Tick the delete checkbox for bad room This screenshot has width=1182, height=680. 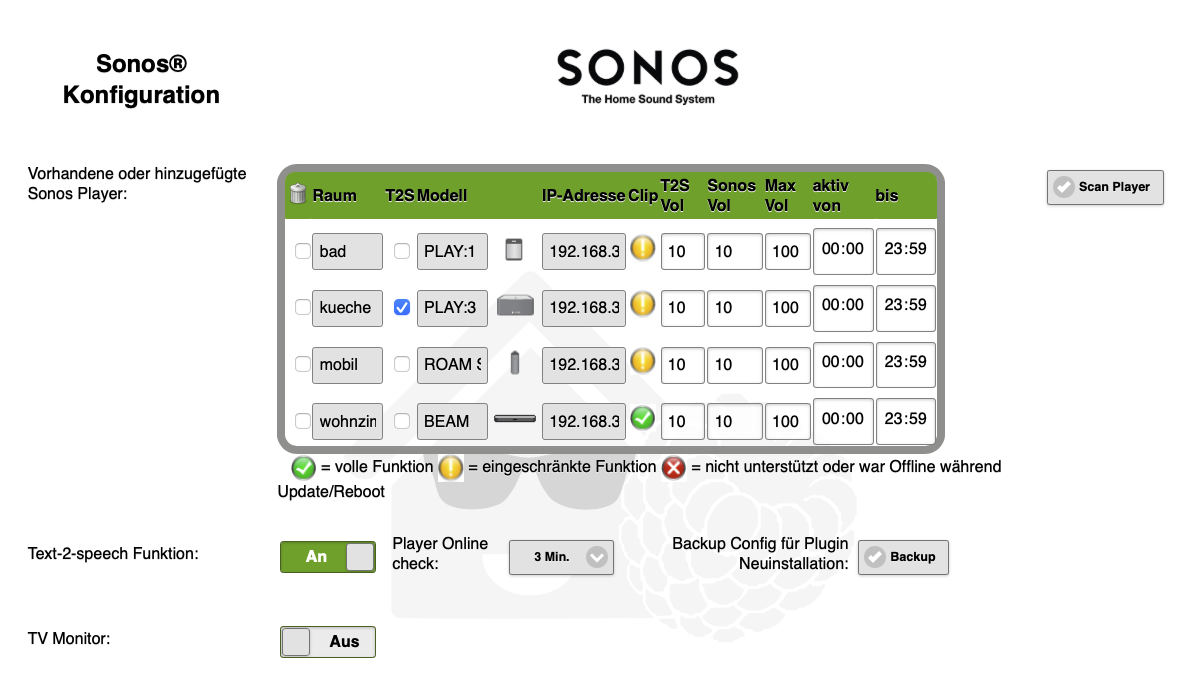[302, 252]
